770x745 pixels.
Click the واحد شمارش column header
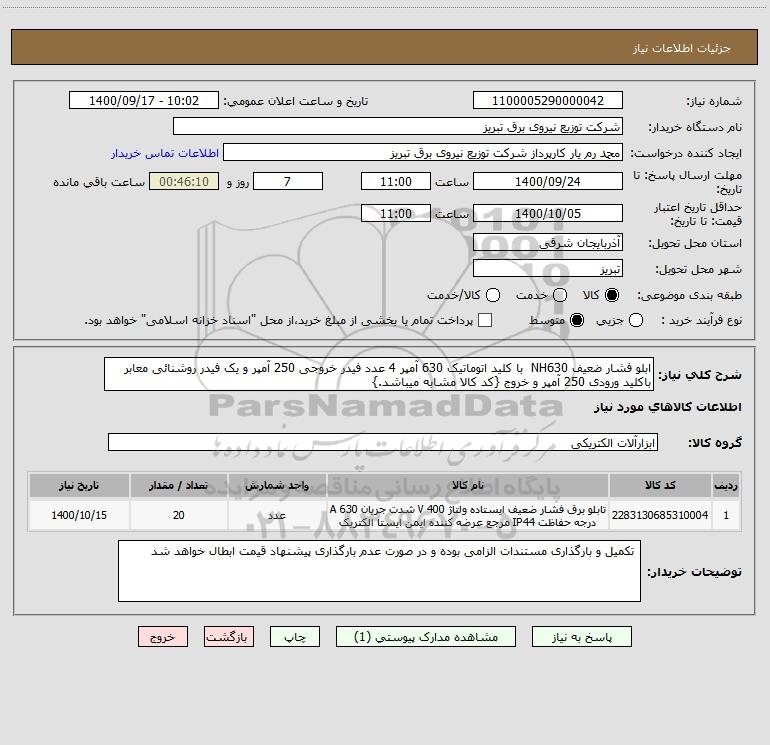[277, 485]
